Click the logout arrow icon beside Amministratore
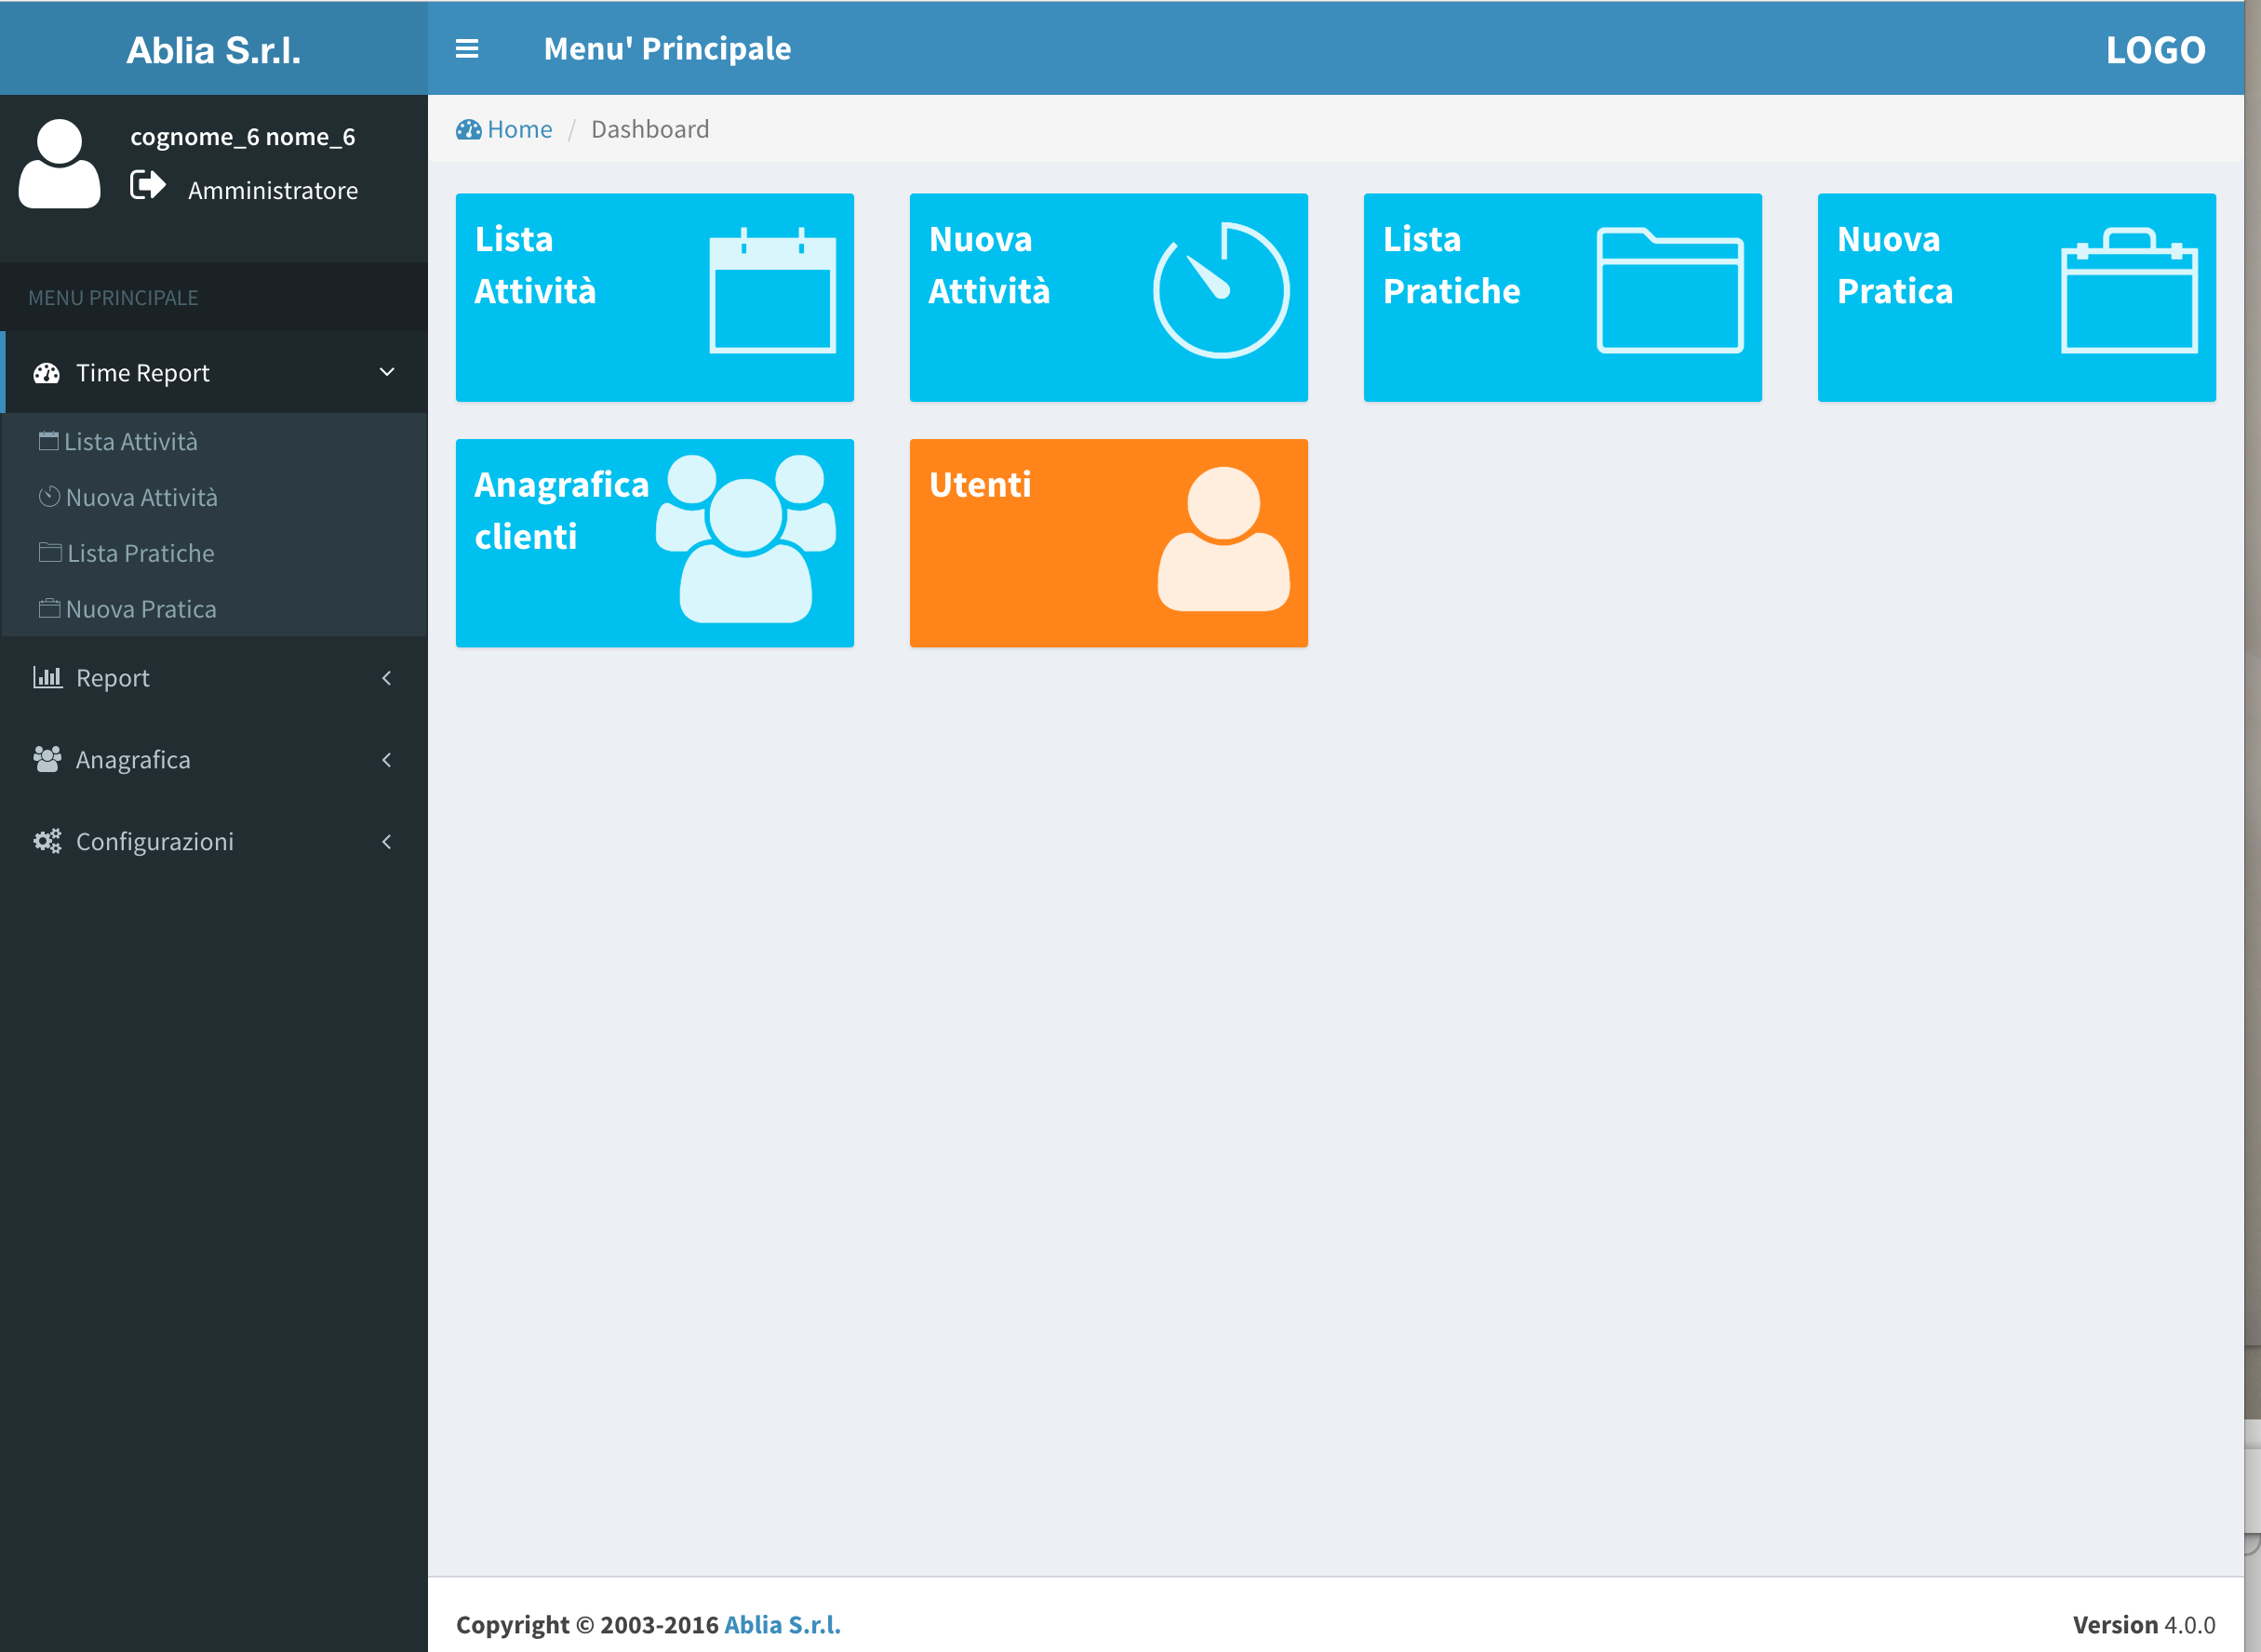Viewport: 2261px width, 1652px height. (x=148, y=186)
